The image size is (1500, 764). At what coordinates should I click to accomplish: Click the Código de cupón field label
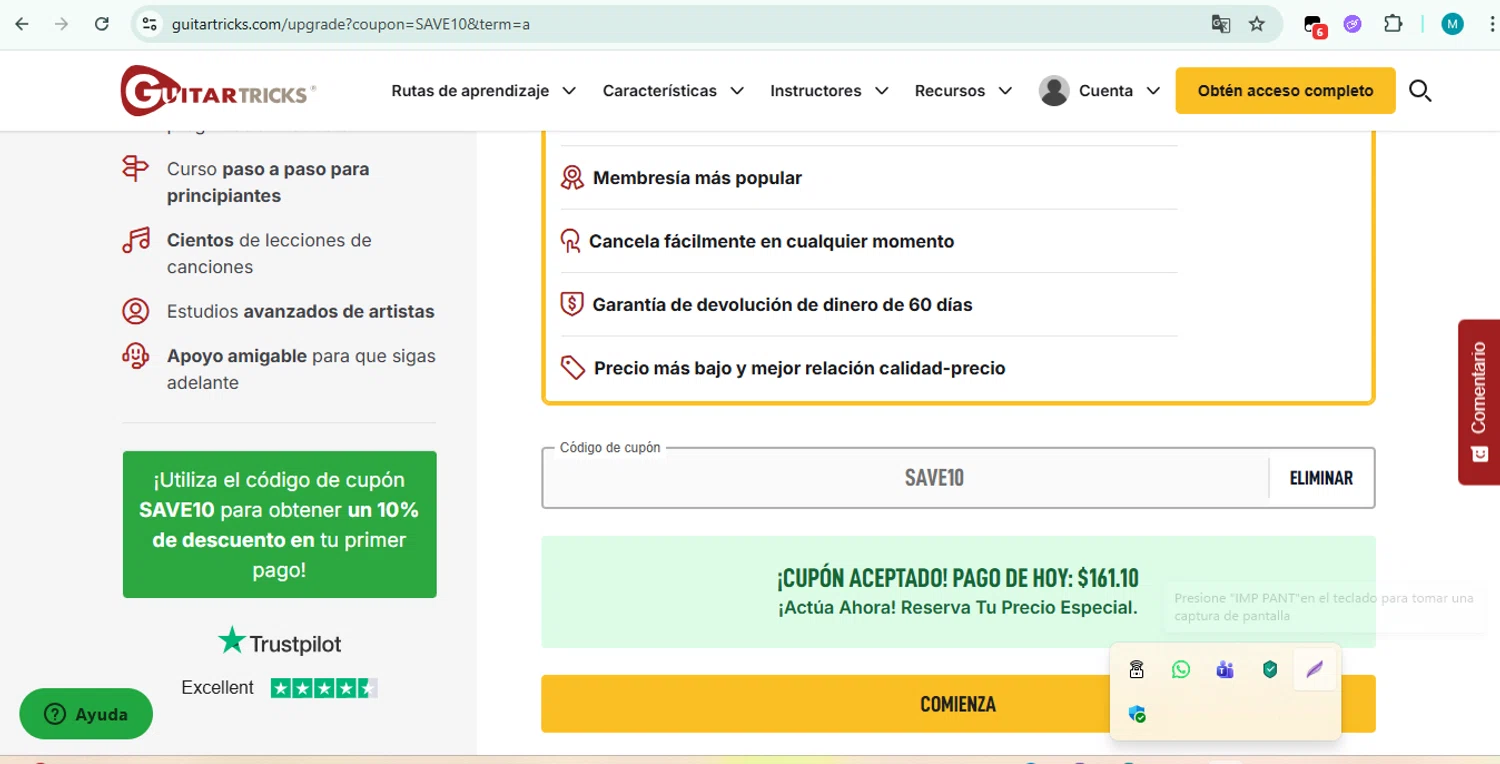click(x=610, y=448)
